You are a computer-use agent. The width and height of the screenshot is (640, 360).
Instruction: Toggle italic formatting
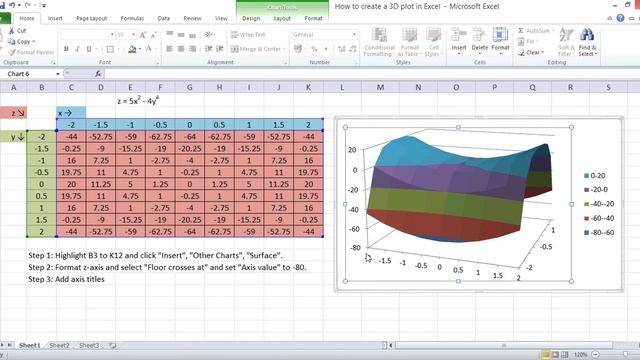pos(77,49)
